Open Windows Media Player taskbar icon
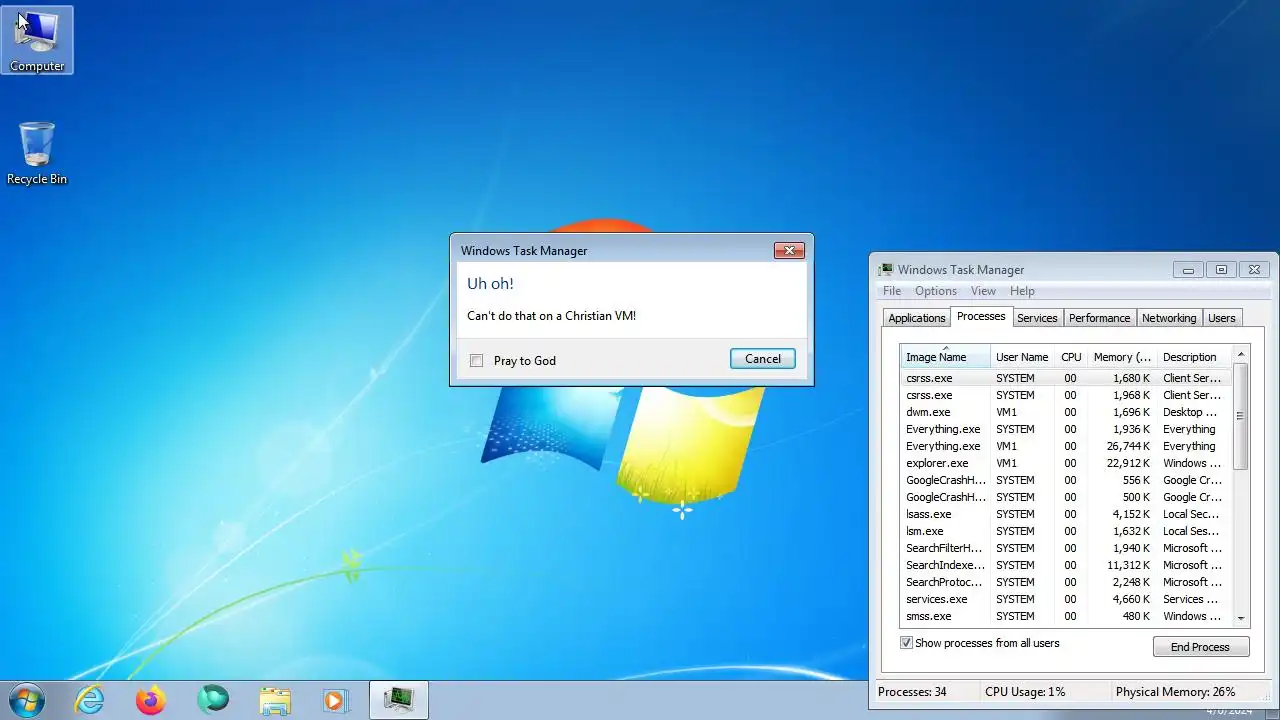 pyautogui.click(x=336, y=700)
